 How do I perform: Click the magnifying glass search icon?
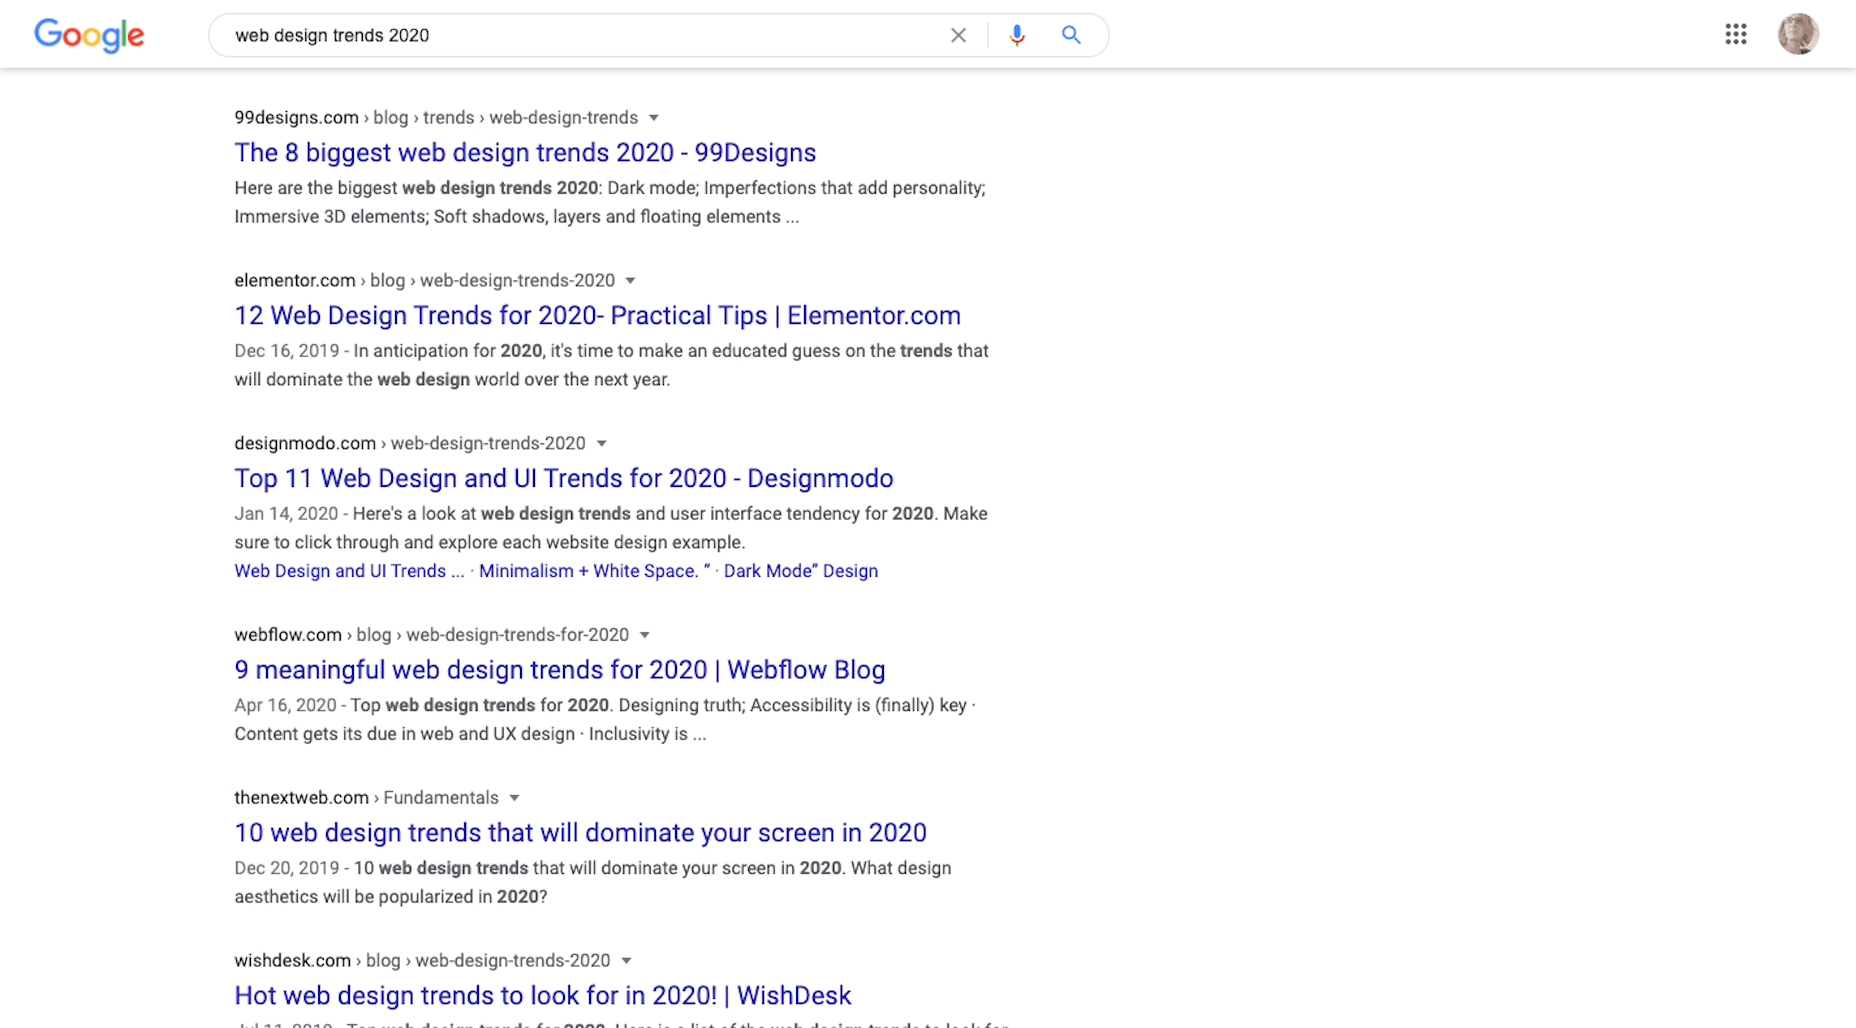coord(1071,35)
